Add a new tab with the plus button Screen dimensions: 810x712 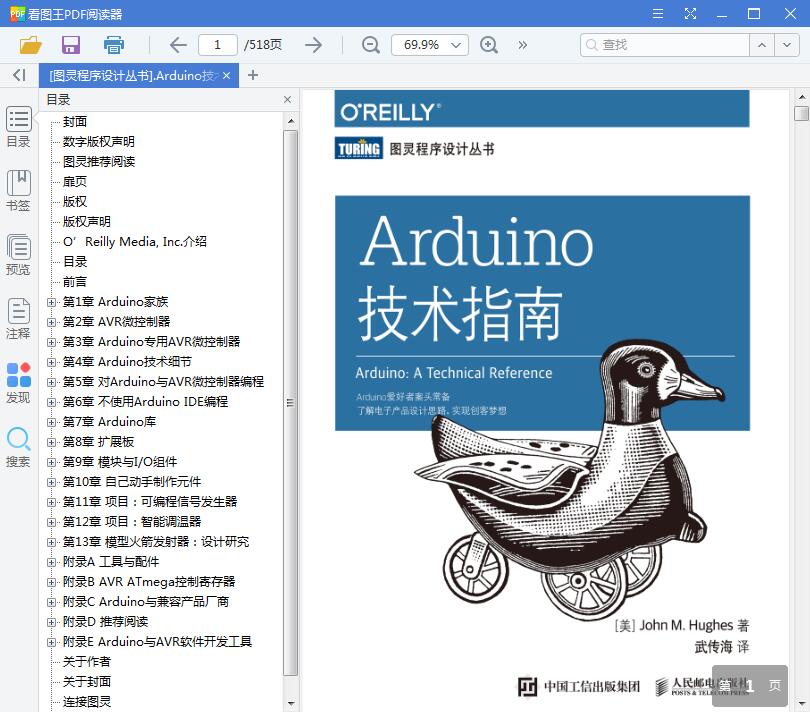coord(253,75)
